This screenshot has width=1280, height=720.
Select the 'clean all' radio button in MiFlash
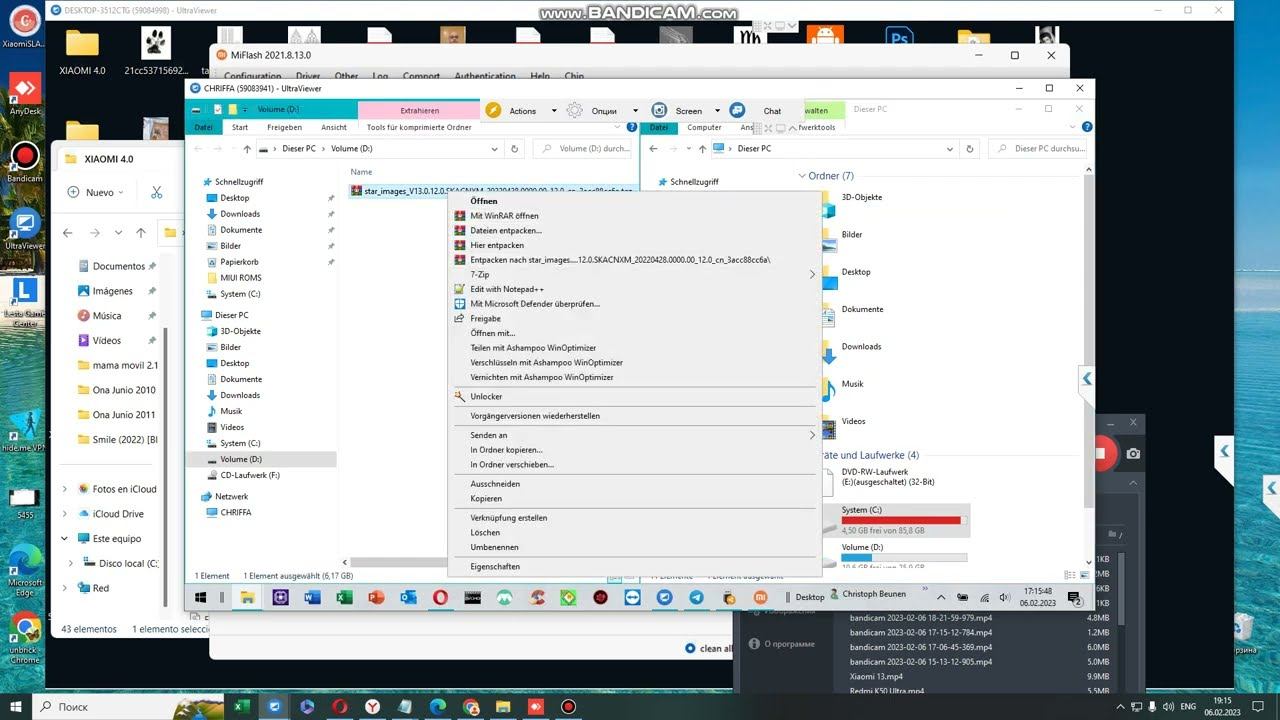click(690, 648)
